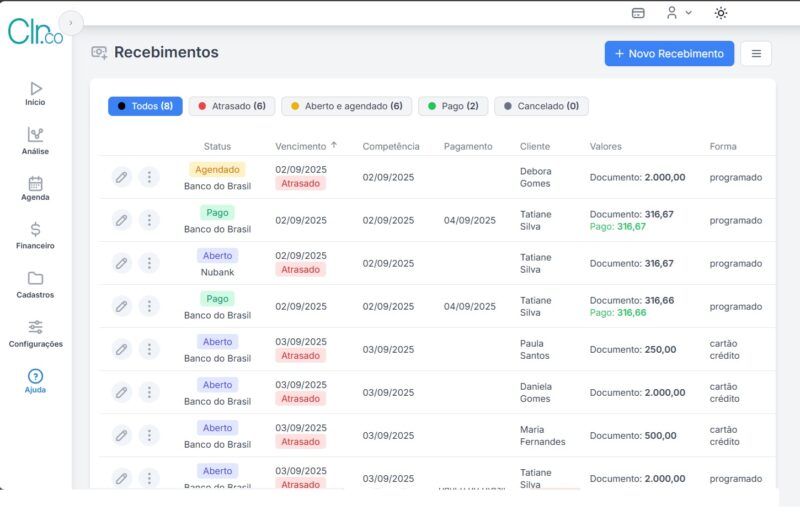Screen dimensions: 800x531
Task: Select the Todos (8) filter tab
Action: (145, 106)
